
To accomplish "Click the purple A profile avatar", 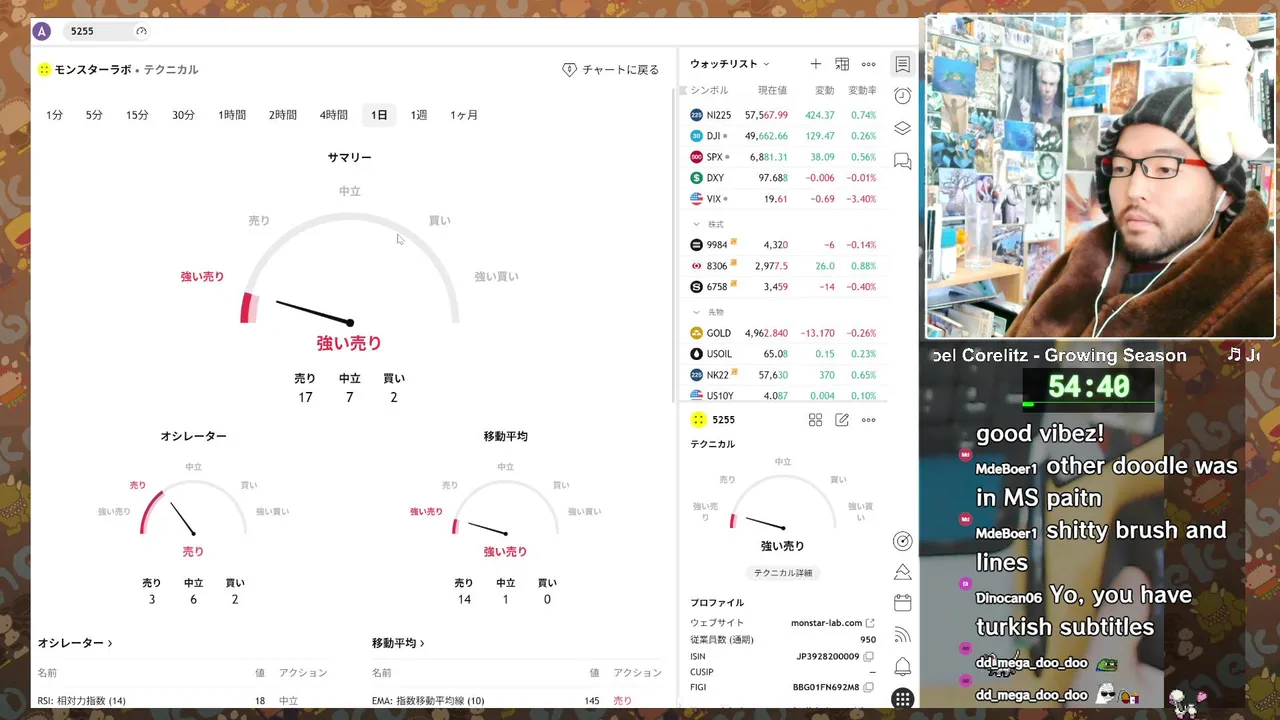I will [41, 31].
